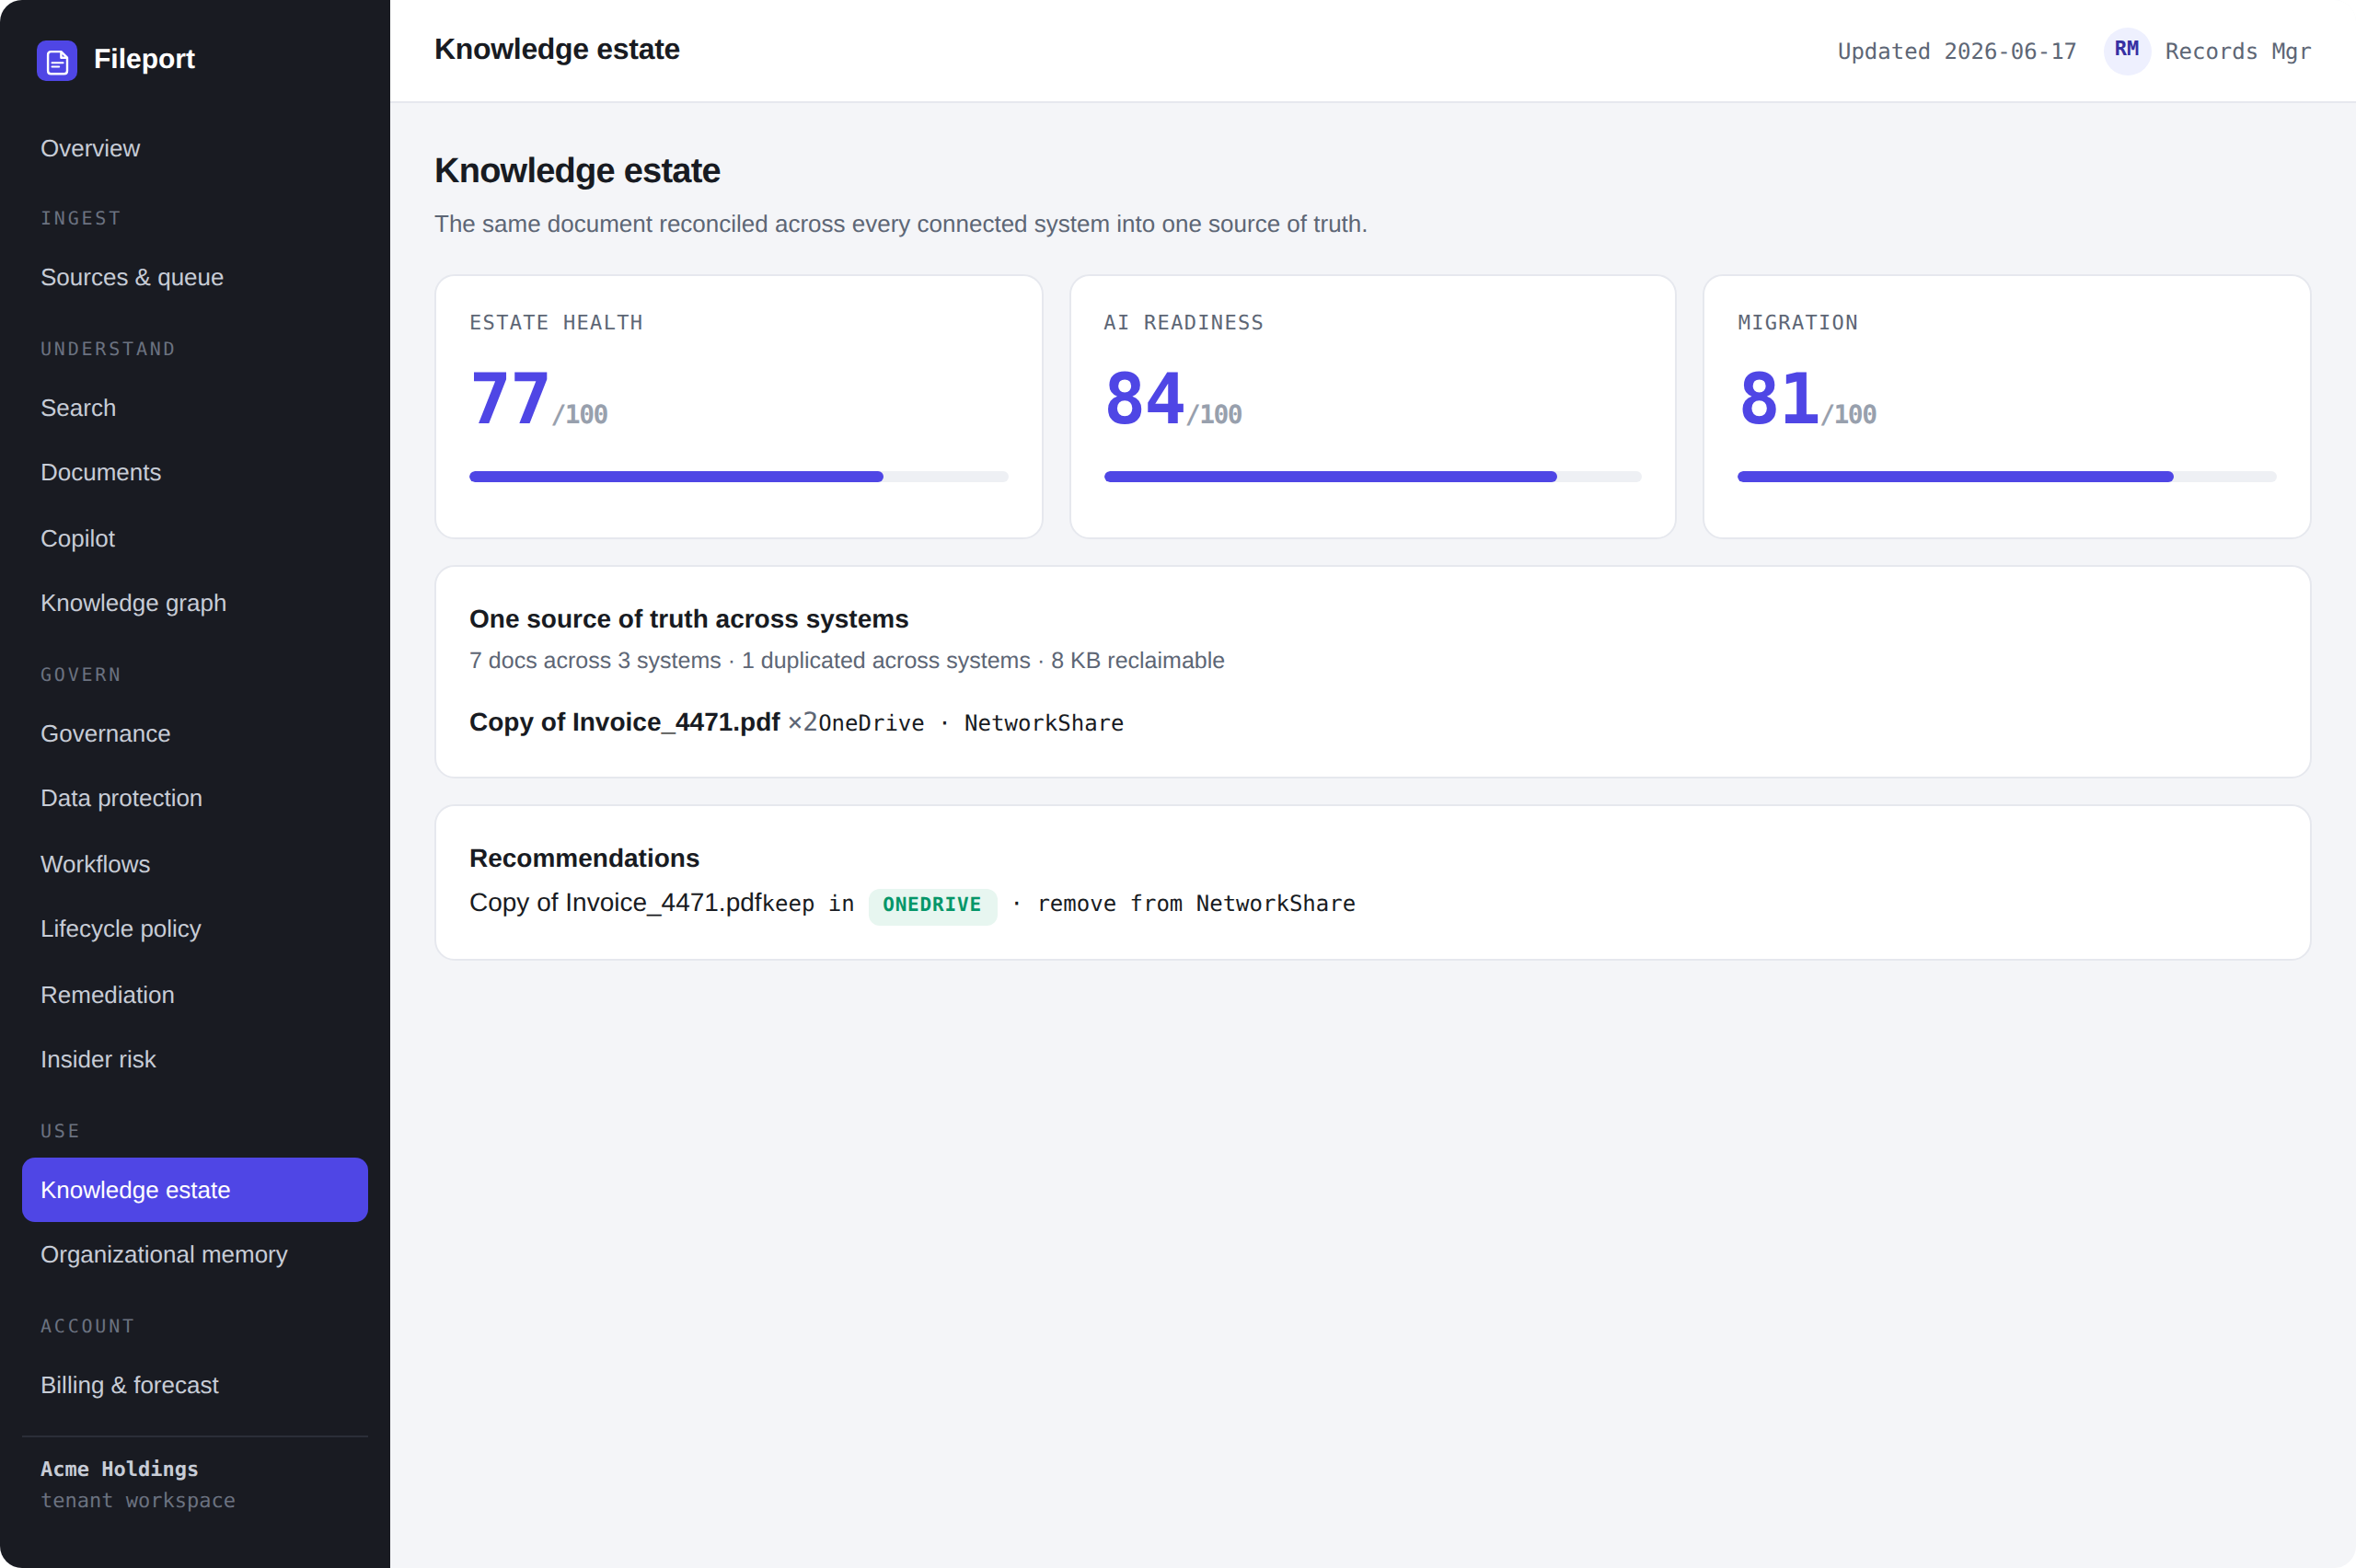
Task: Open Data protection
Action: tap(195, 798)
